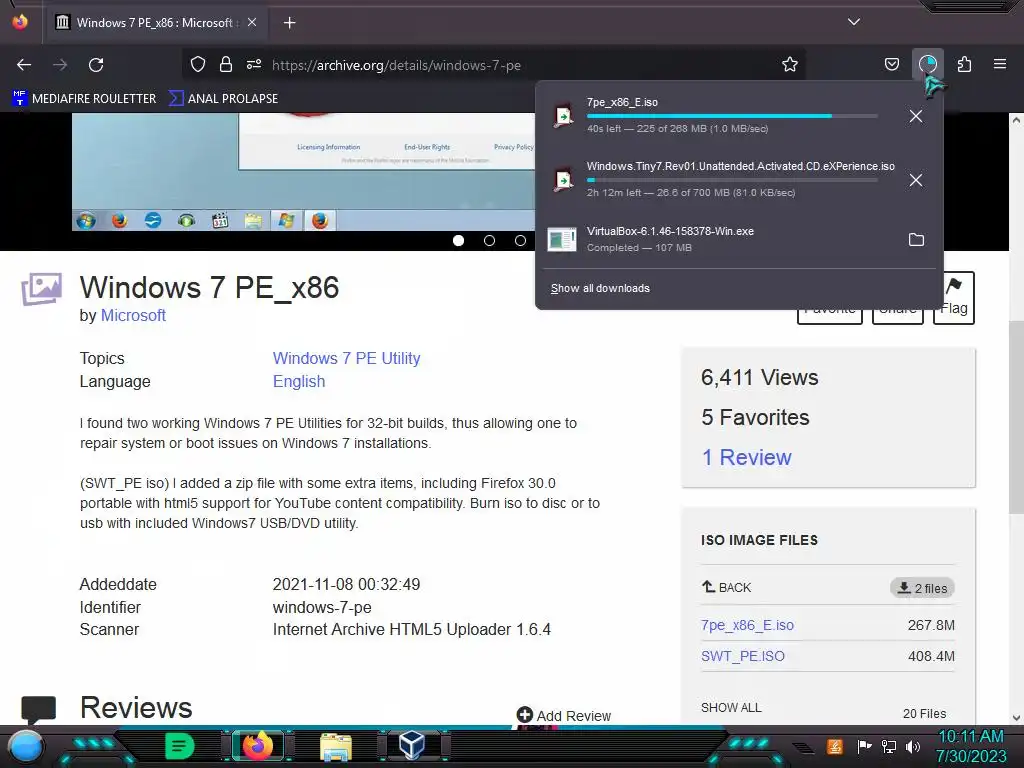Image resolution: width=1024 pixels, height=768 pixels.
Task: Open VirtualBox from taskbar
Action: (x=412, y=745)
